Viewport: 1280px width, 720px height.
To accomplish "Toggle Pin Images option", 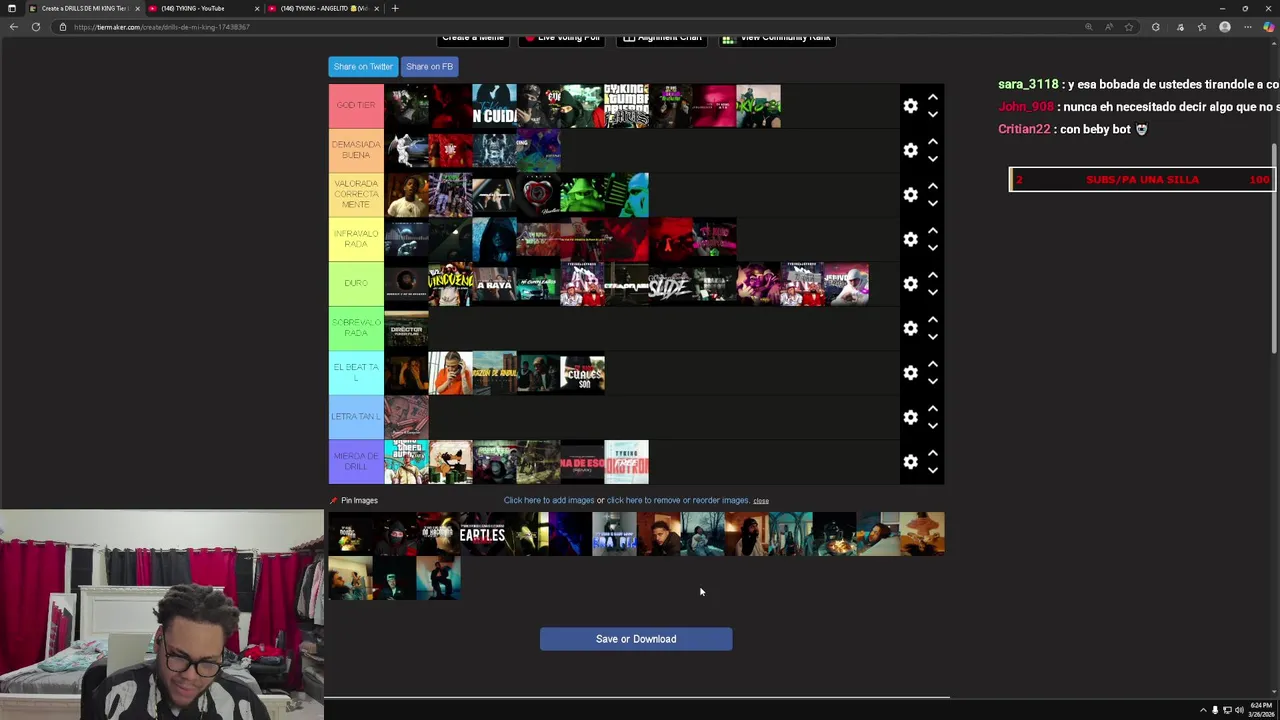I will (354, 500).
